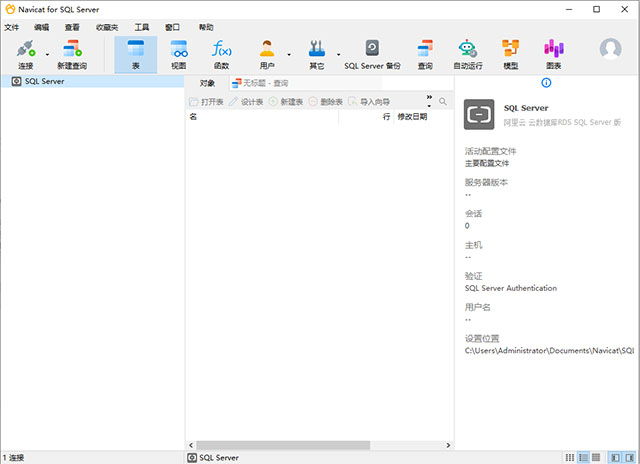This screenshot has width=640, height=464.
Task: Click the user avatar profile icon
Action: pyautogui.click(x=610, y=49)
